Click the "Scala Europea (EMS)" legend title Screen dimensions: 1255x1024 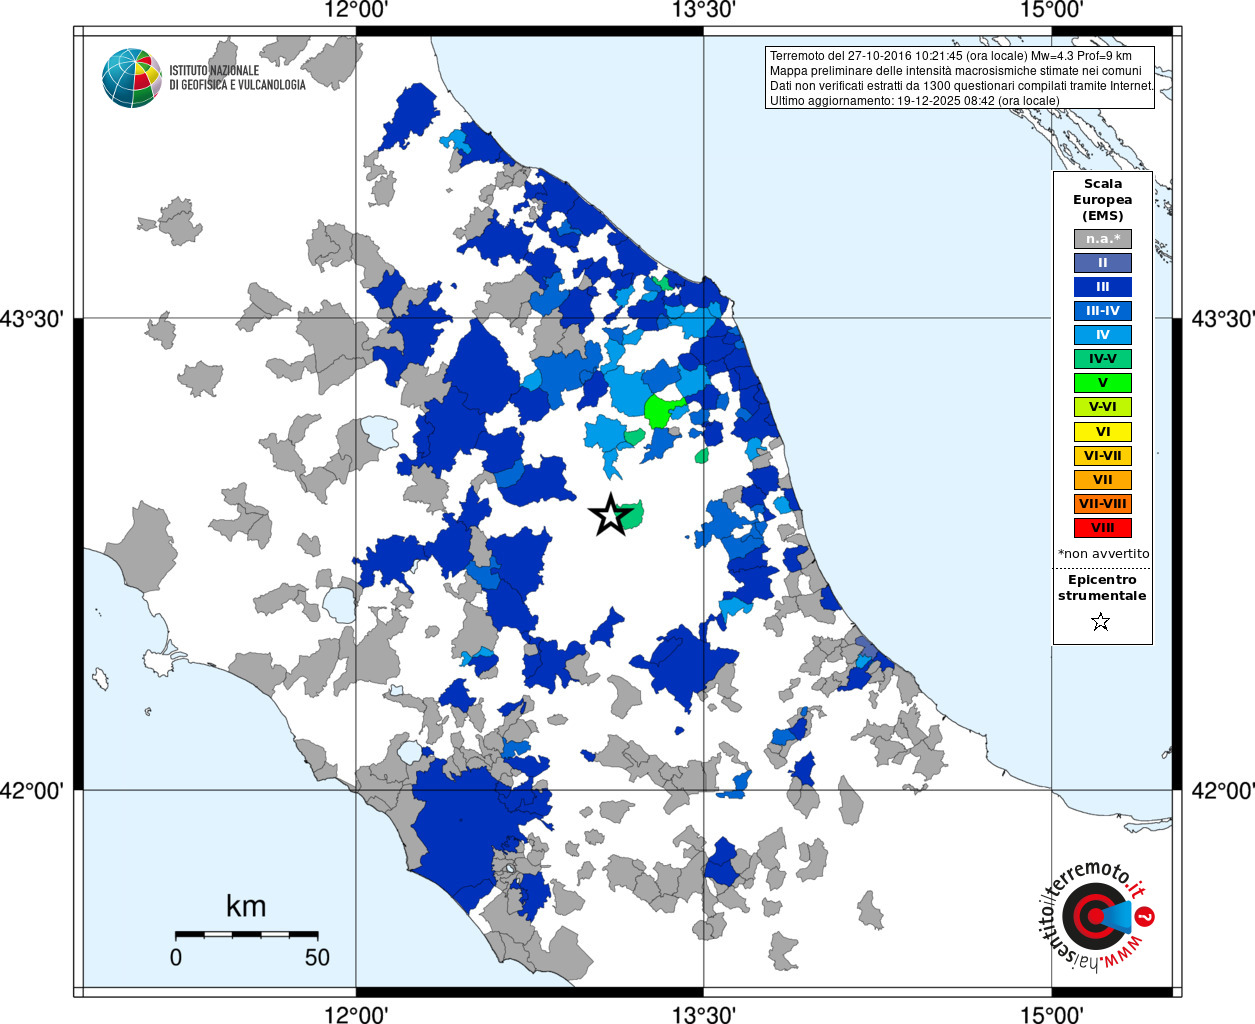tap(1102, 199)
